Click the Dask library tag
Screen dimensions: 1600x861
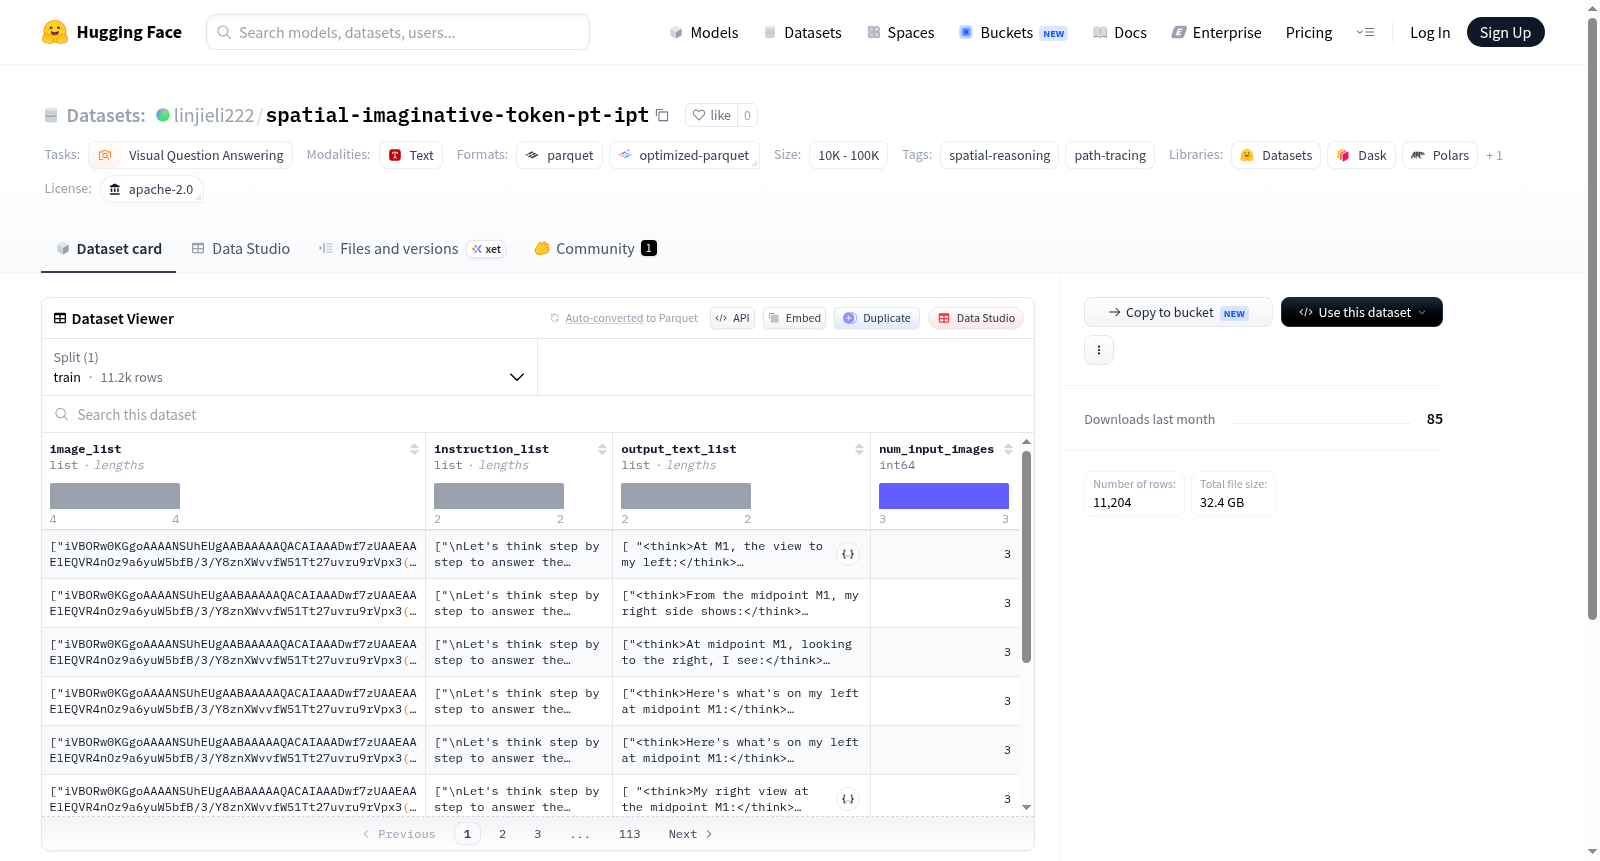tap(1361, 155)
